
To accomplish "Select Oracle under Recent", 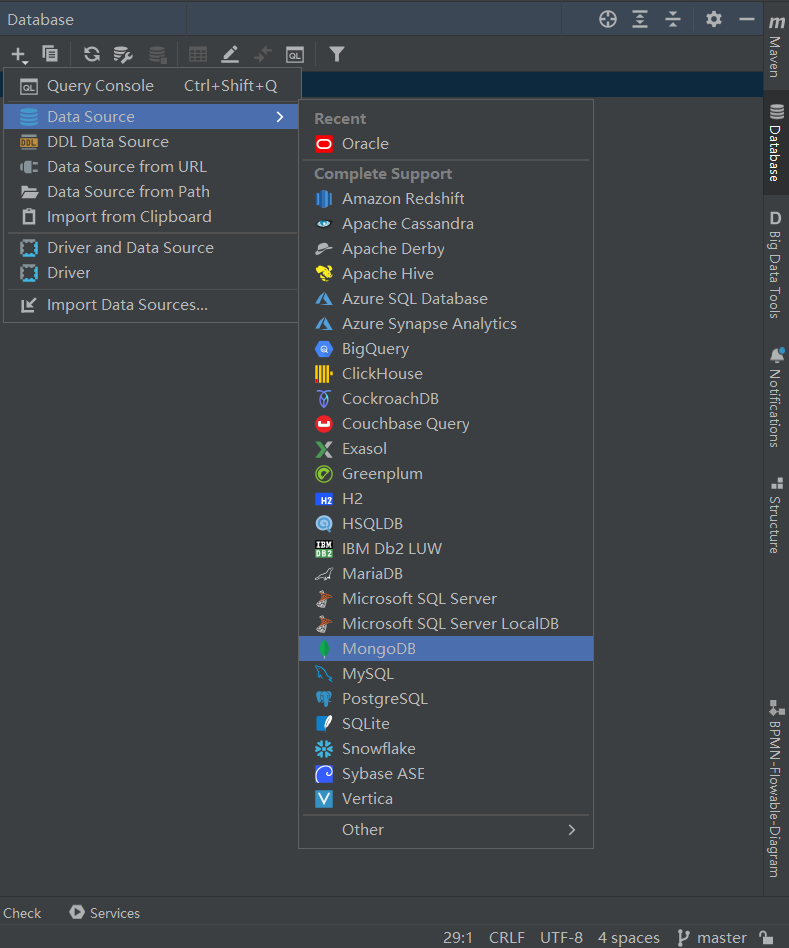I will point(445,144).
